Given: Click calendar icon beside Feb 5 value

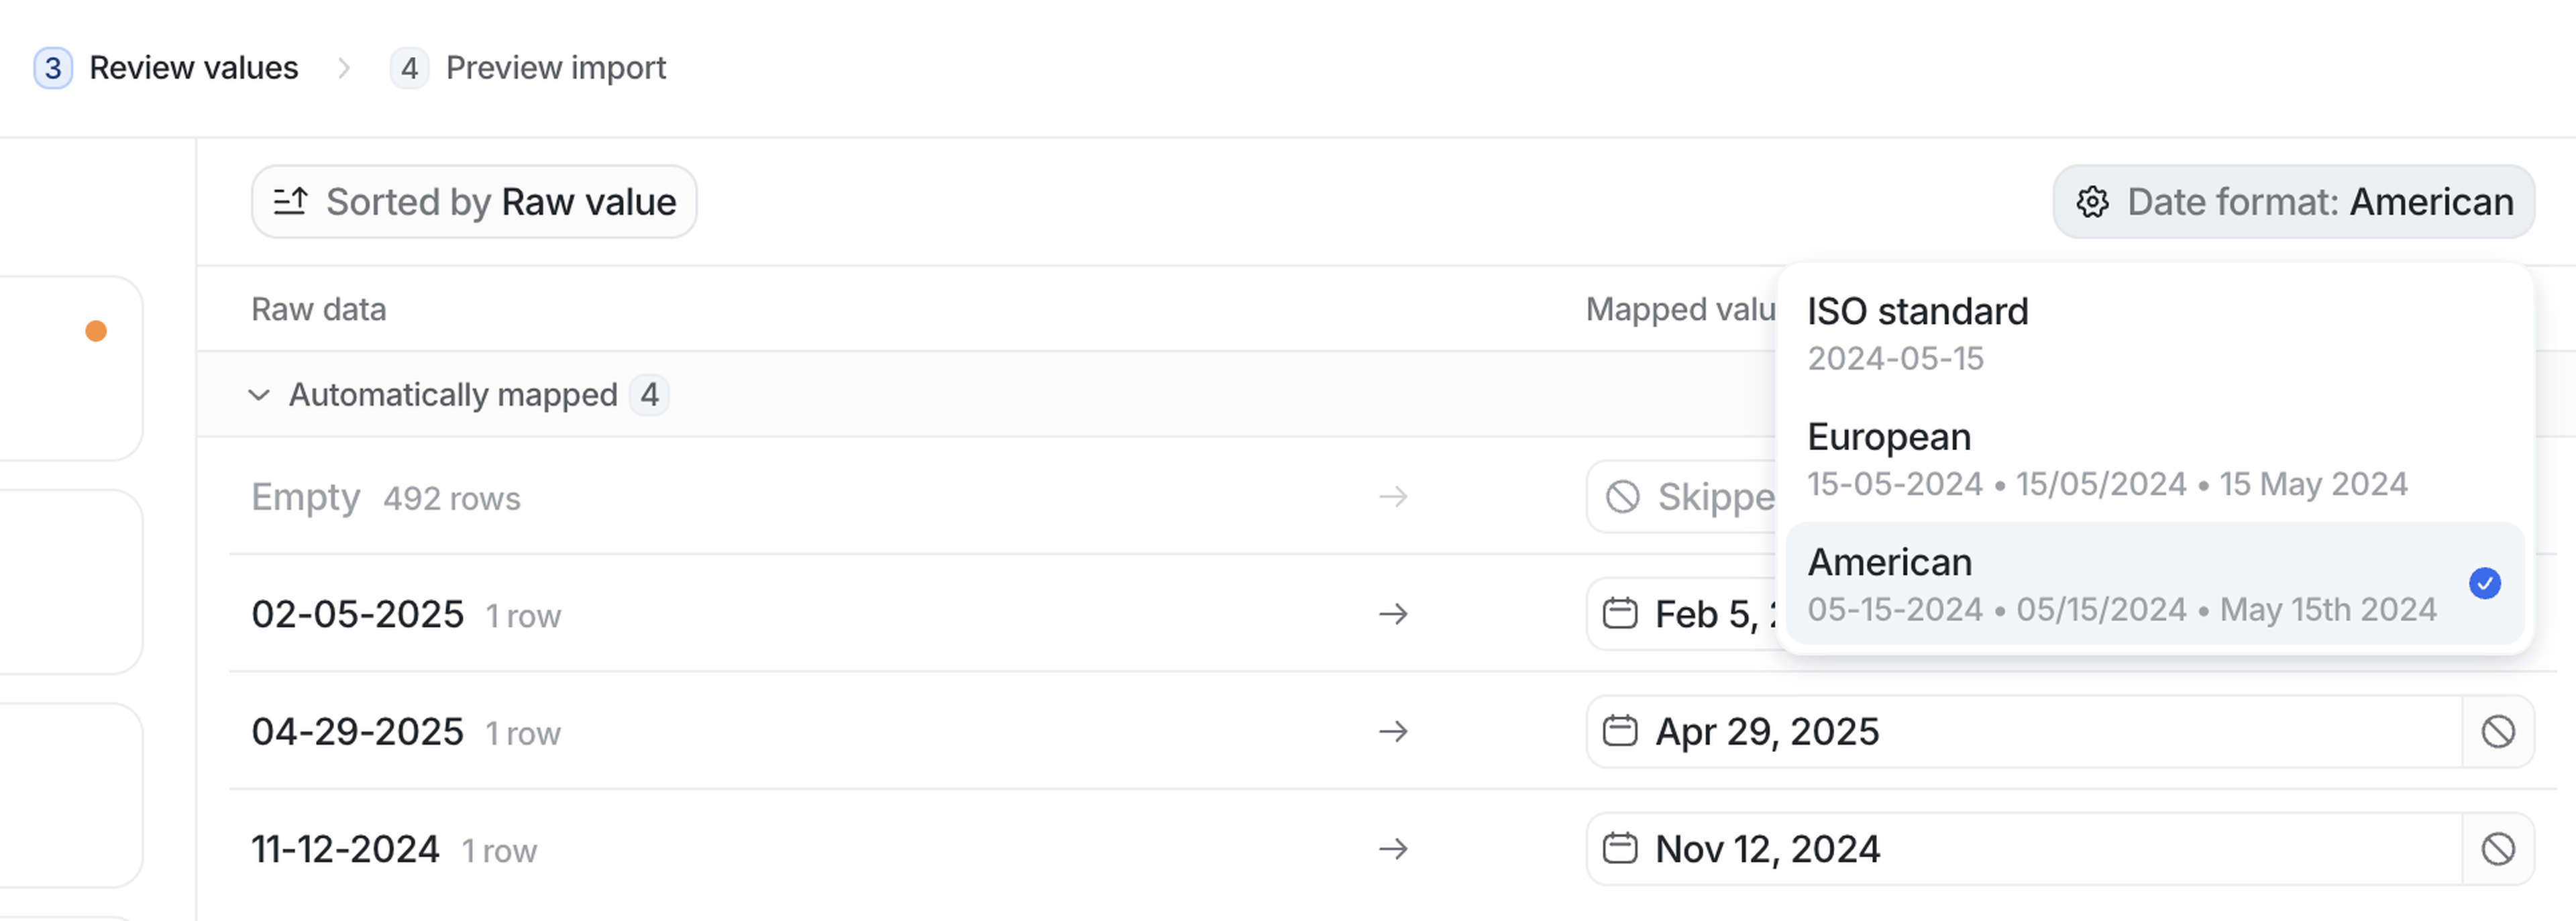Looking at the screenshot, I should (1620, 613).
